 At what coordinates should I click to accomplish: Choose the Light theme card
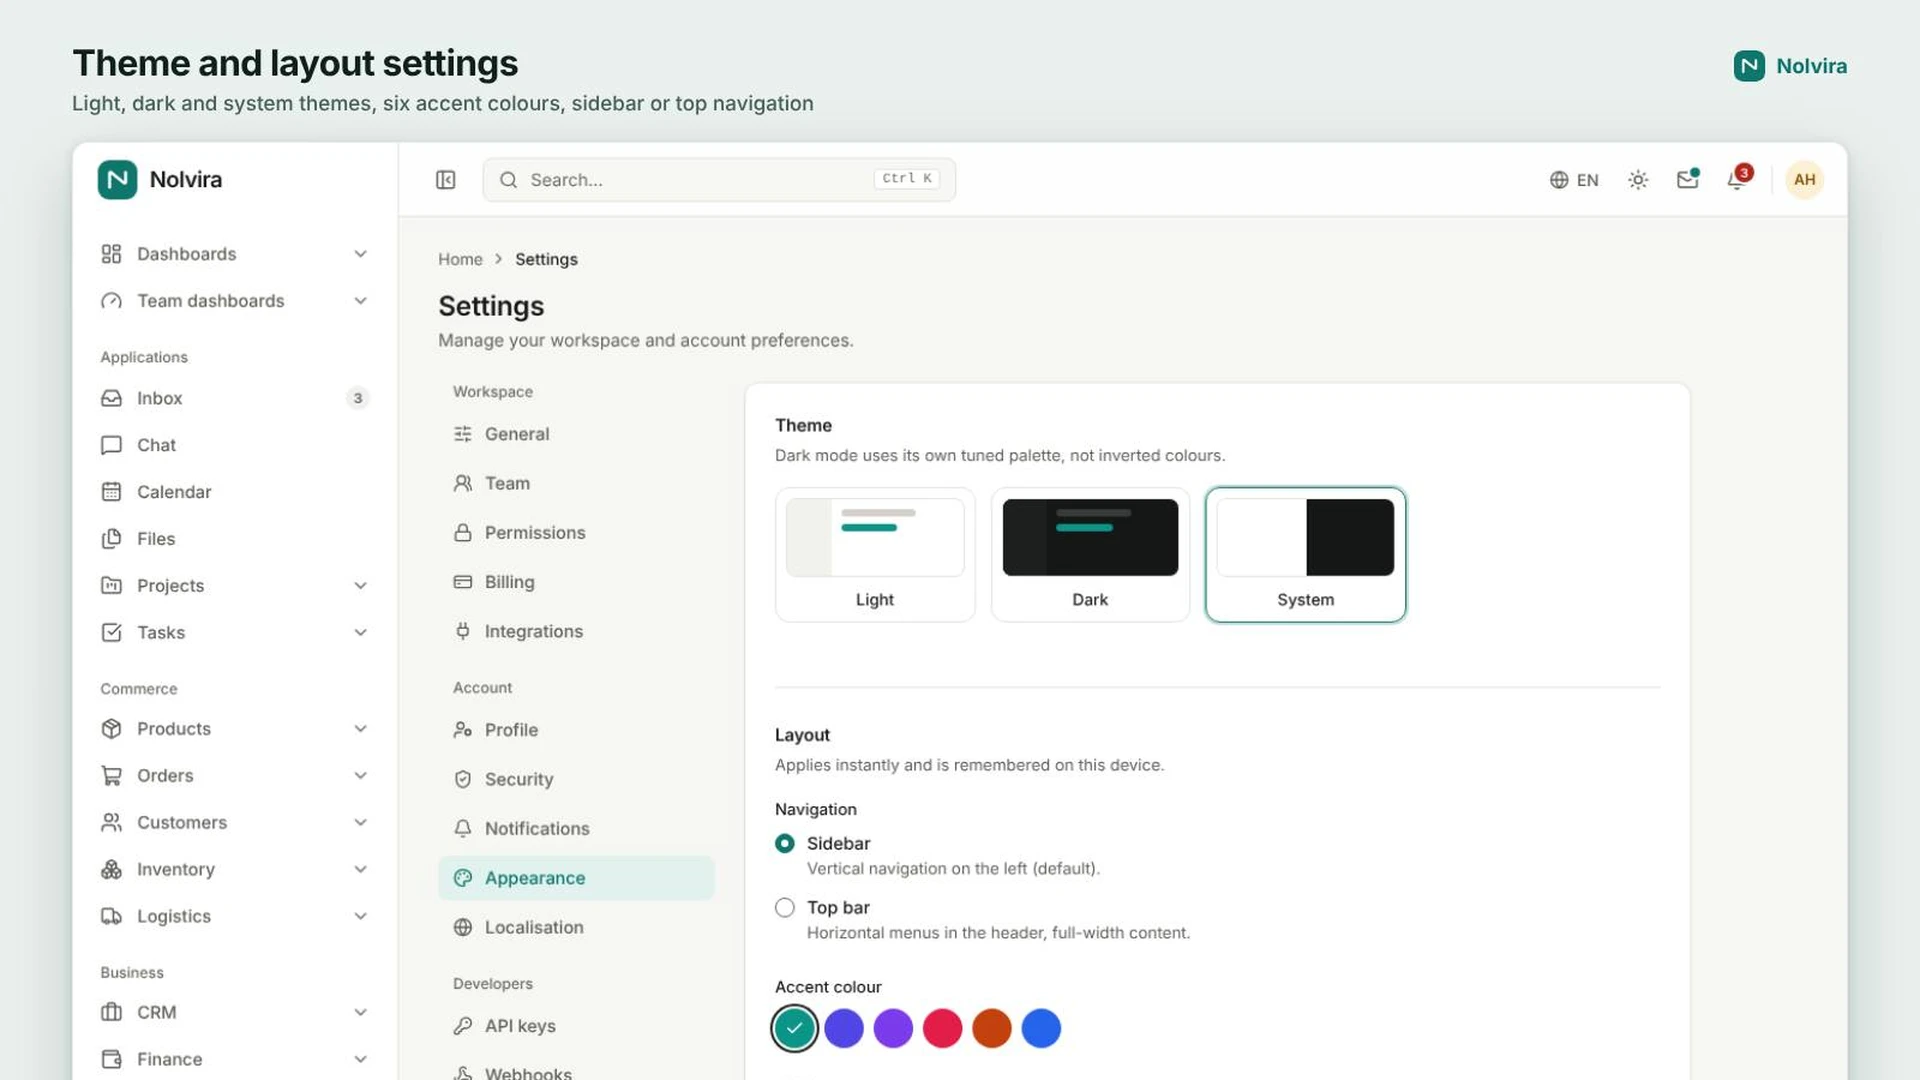[875, 555]
